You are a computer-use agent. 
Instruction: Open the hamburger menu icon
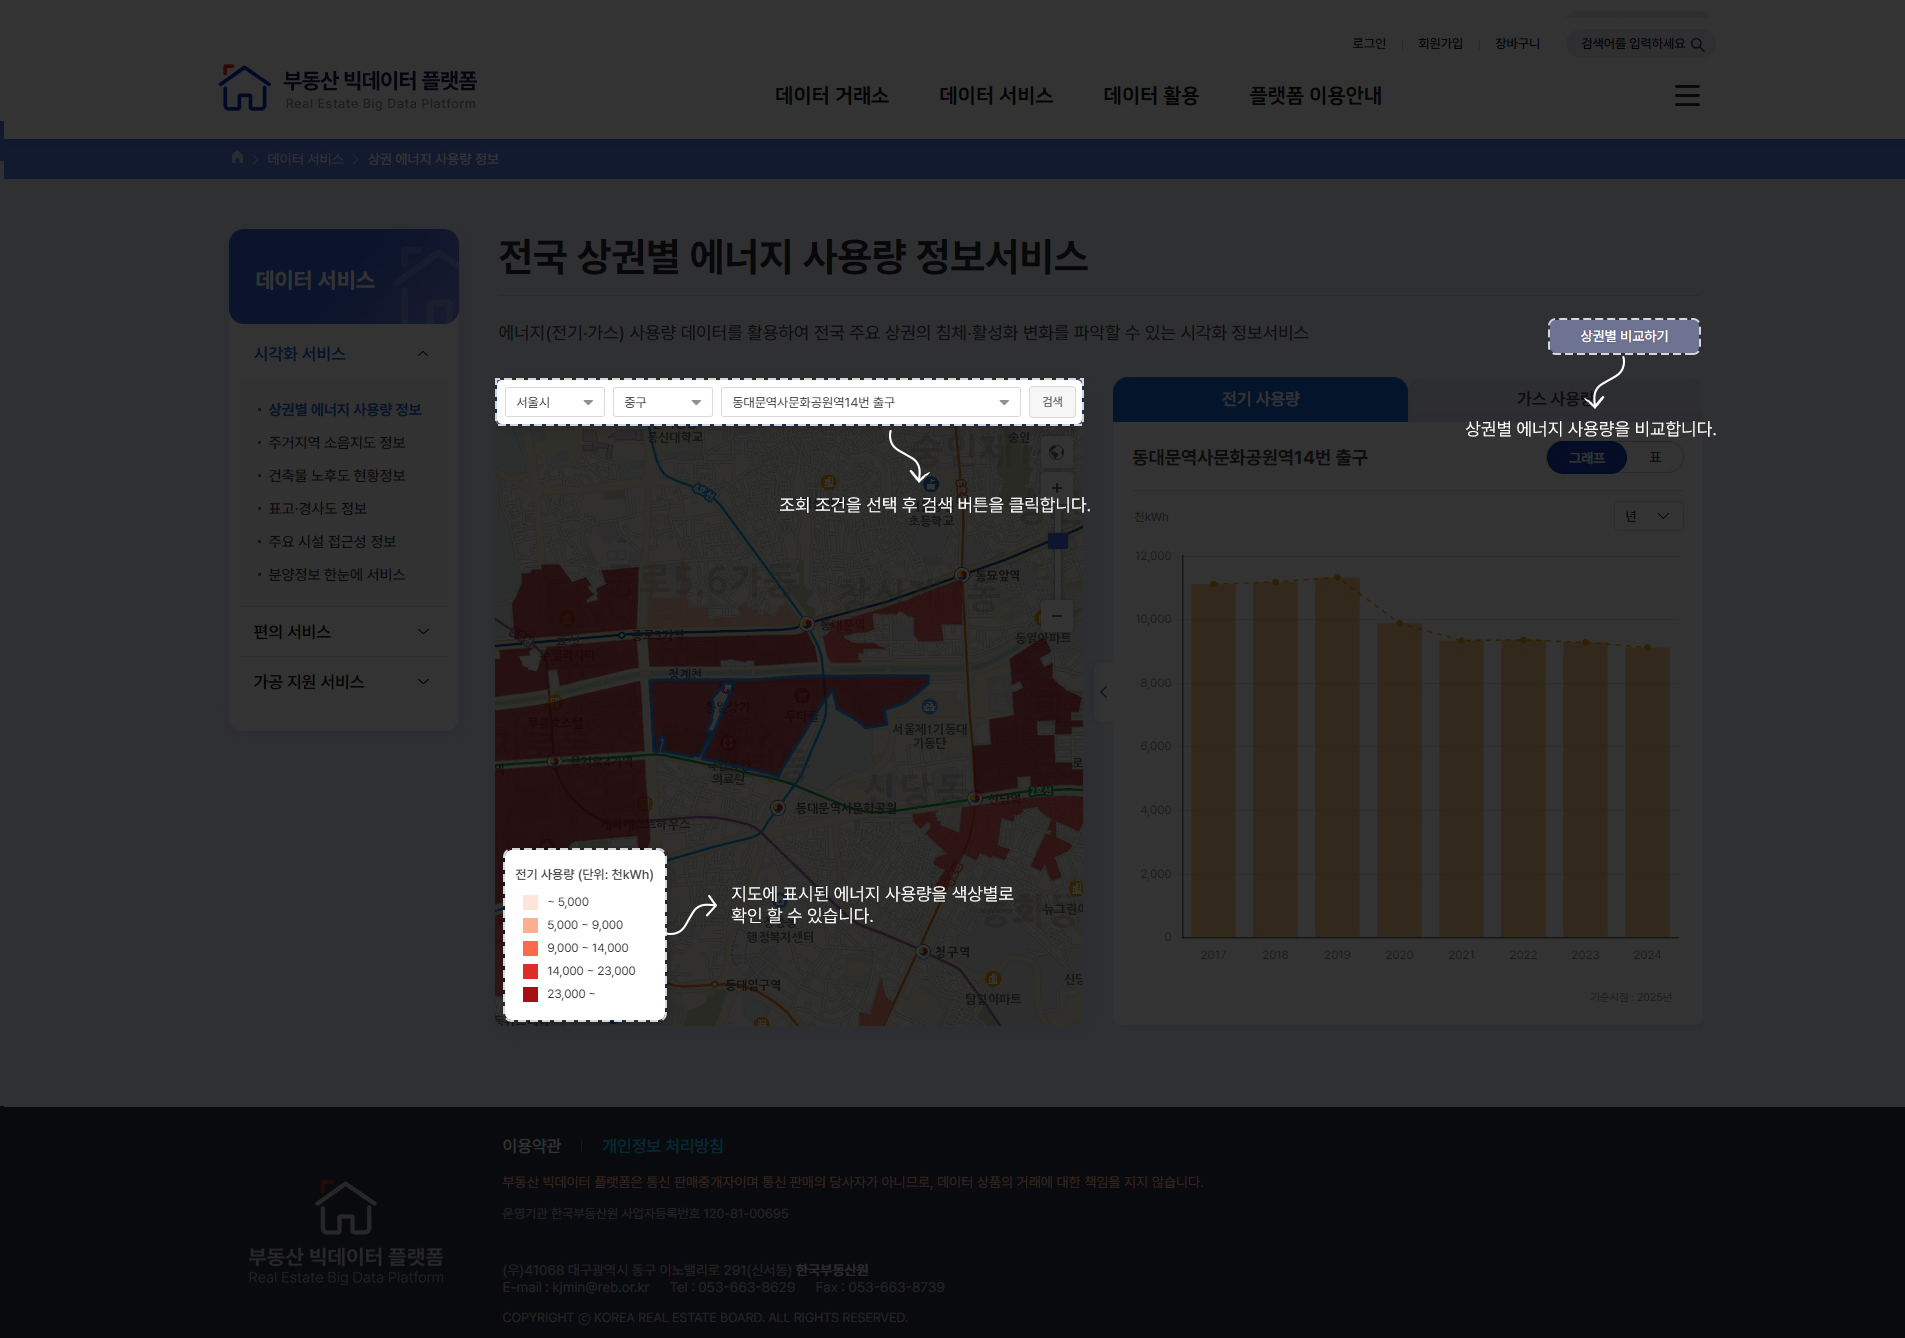(x=1687, y=95)
